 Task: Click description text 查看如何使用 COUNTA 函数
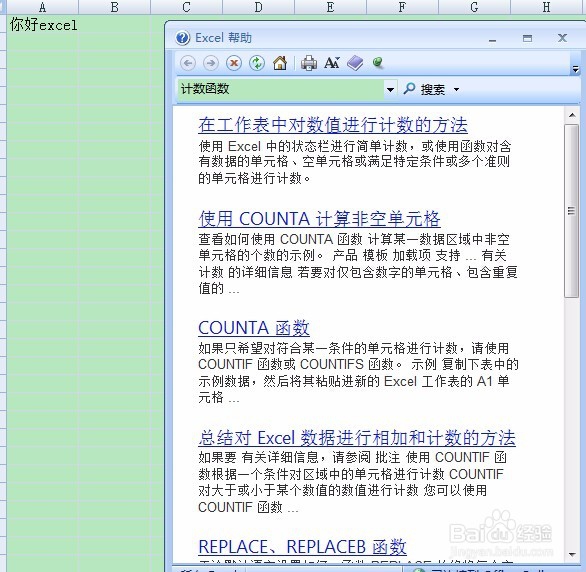pyautogui.click(x=280, y=239)
